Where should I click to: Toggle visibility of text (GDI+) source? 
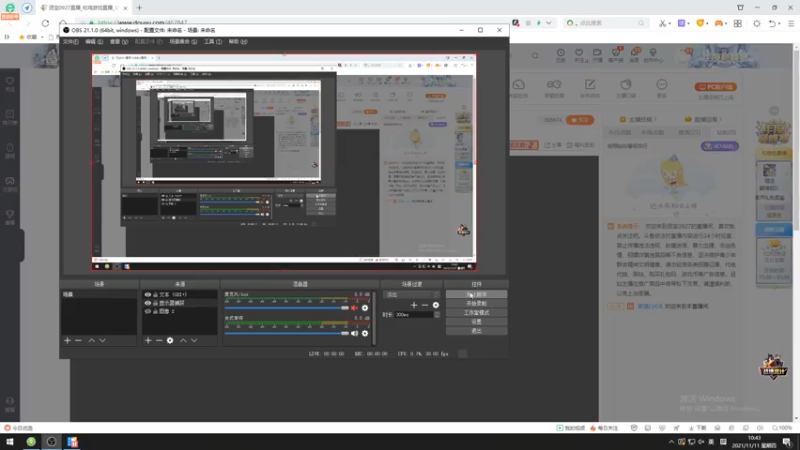[x=147, y=294]
